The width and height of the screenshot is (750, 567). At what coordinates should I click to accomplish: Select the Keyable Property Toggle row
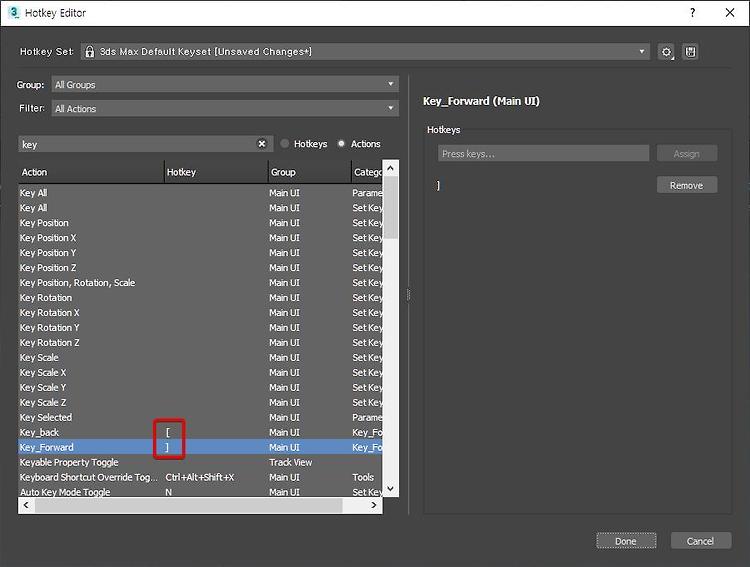[200, 462]
